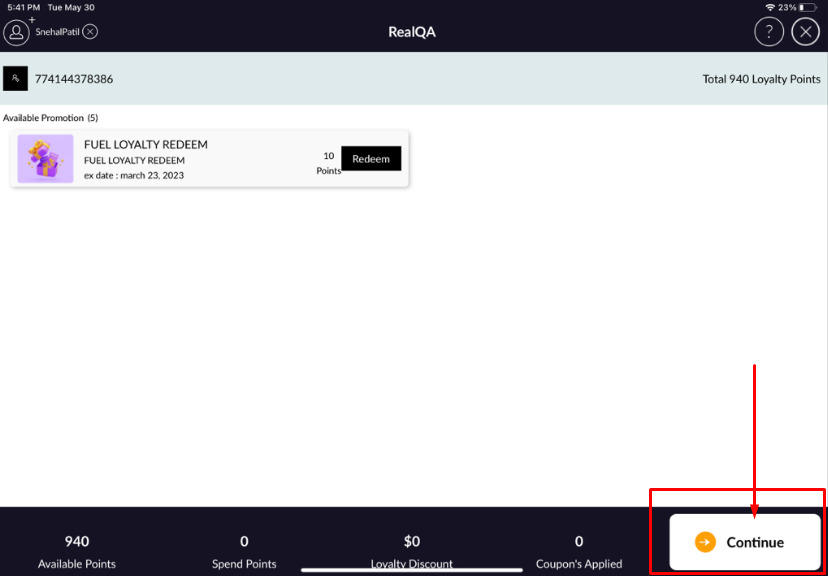The image size is (828, 576).
Task: Select the FUEL LOYALTY REDEEM promotion title
Action: pyautogui.click(x=146, y=145)
